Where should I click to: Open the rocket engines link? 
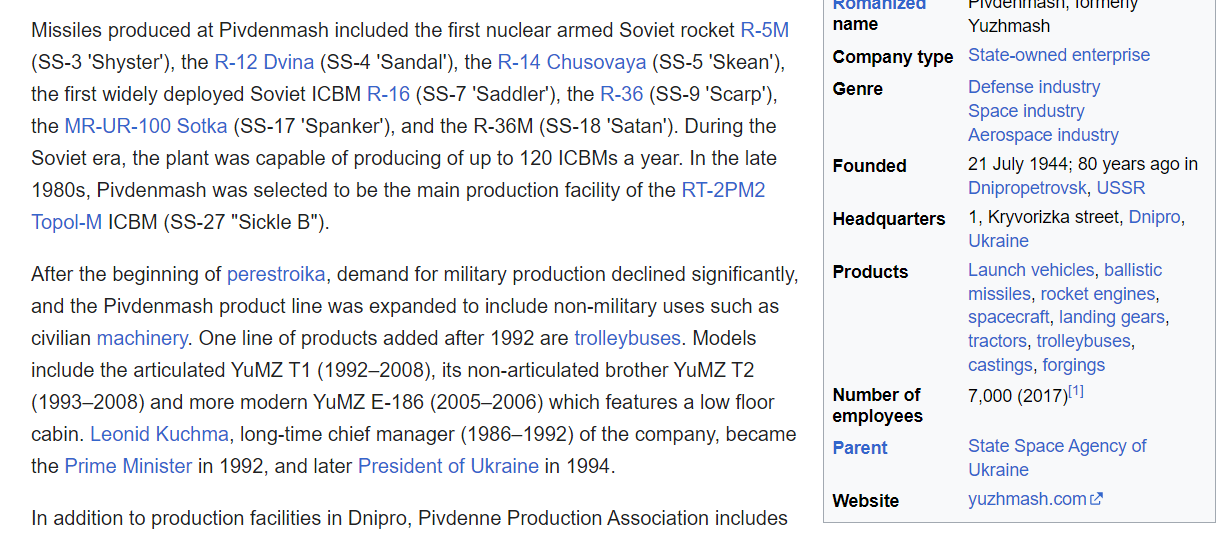click(x=1098, y=294)
